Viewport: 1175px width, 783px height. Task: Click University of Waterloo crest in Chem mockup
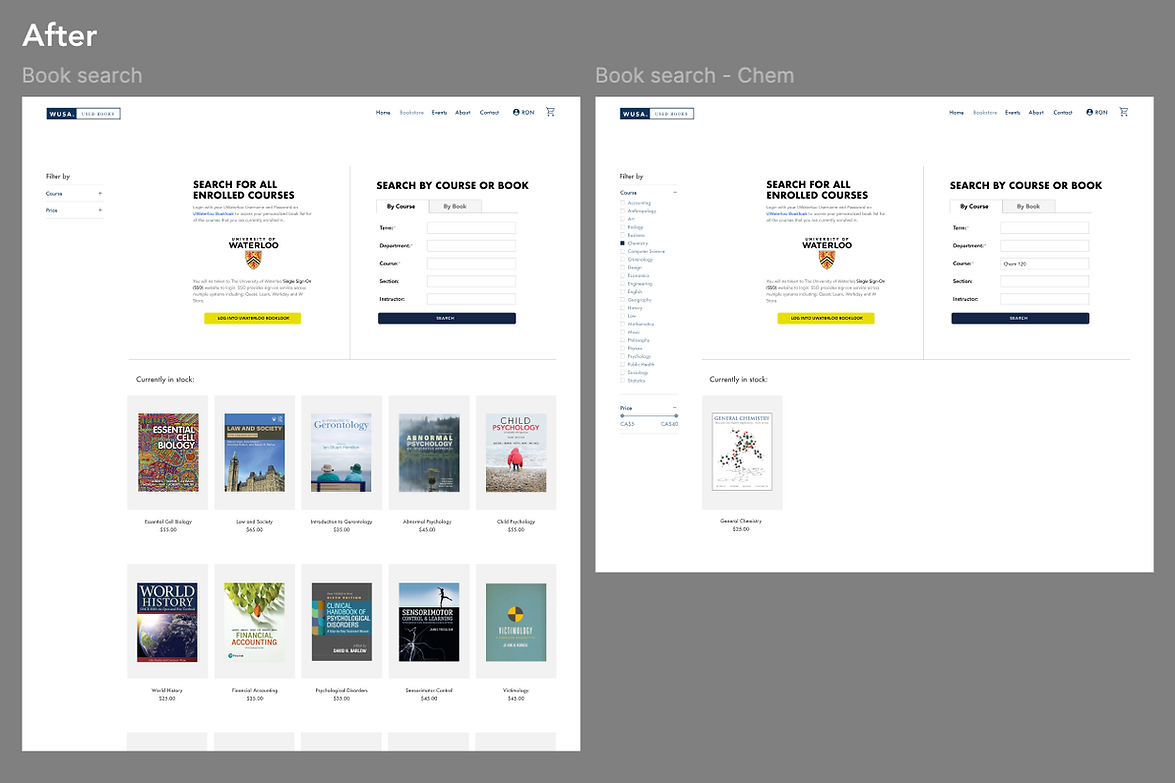click(x=827, y=259)
